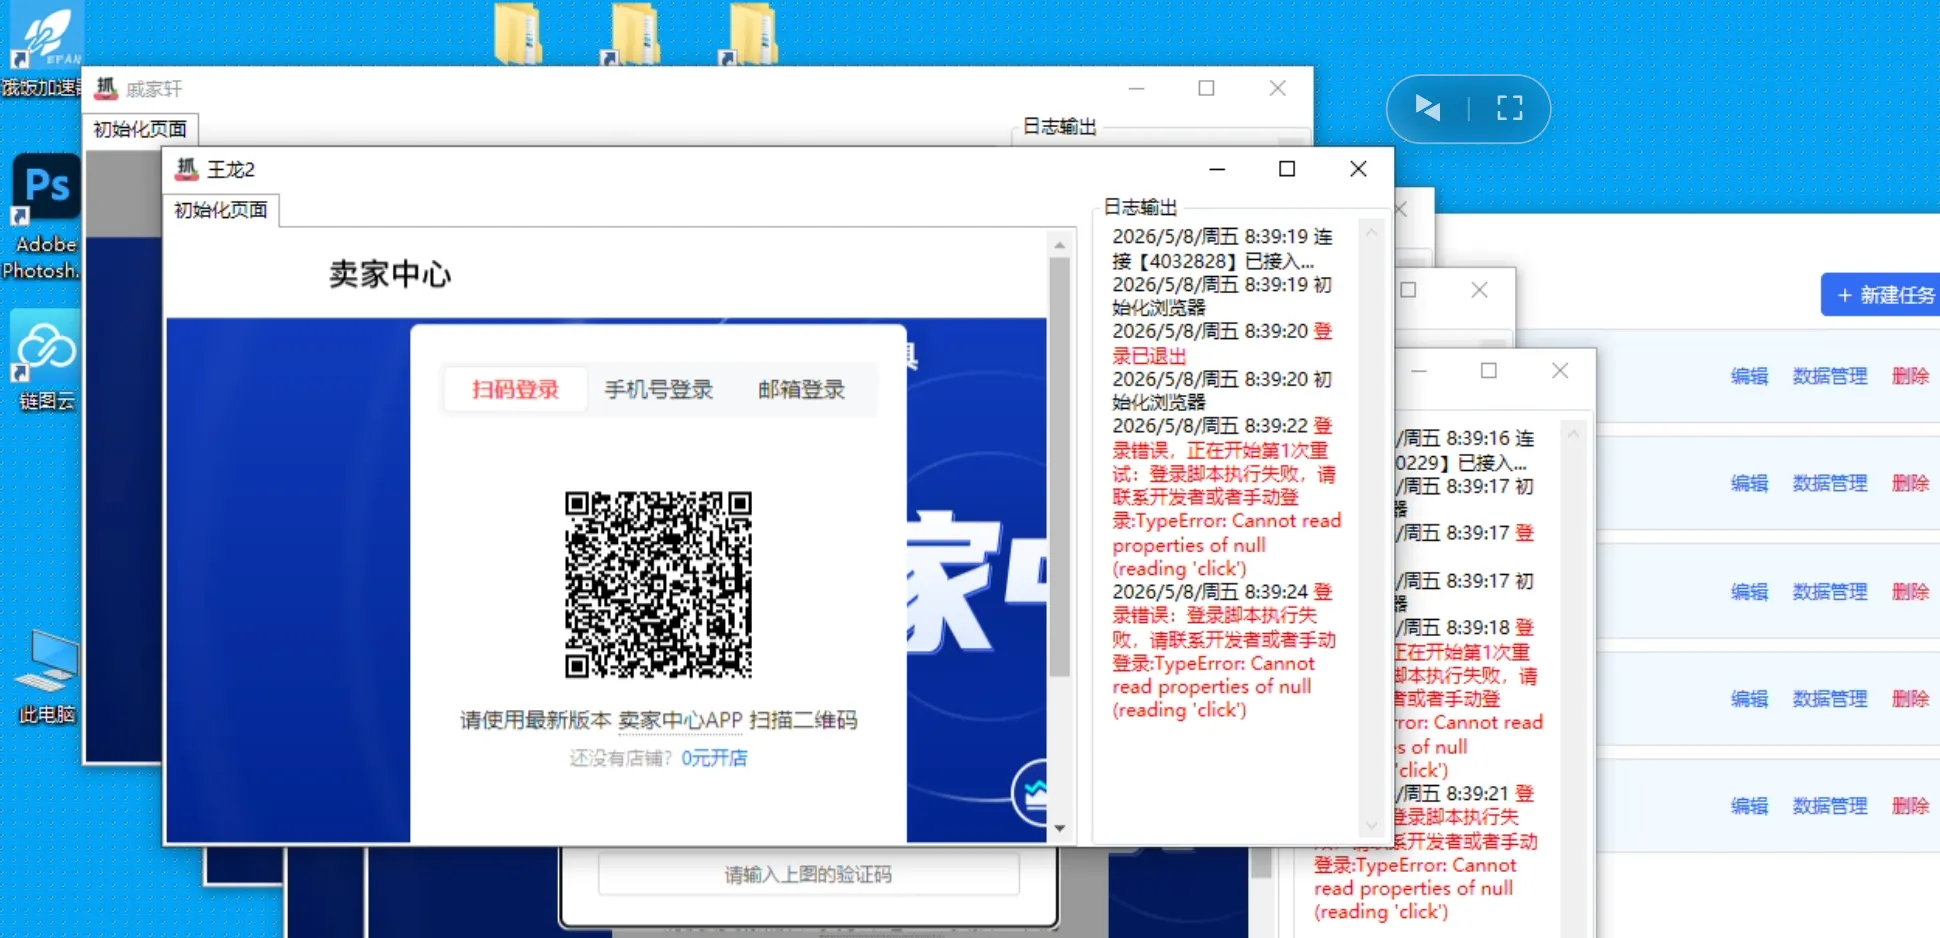Close the 王龙2 window
The image size is (1940, 938).
click(x=1358, y=169)
